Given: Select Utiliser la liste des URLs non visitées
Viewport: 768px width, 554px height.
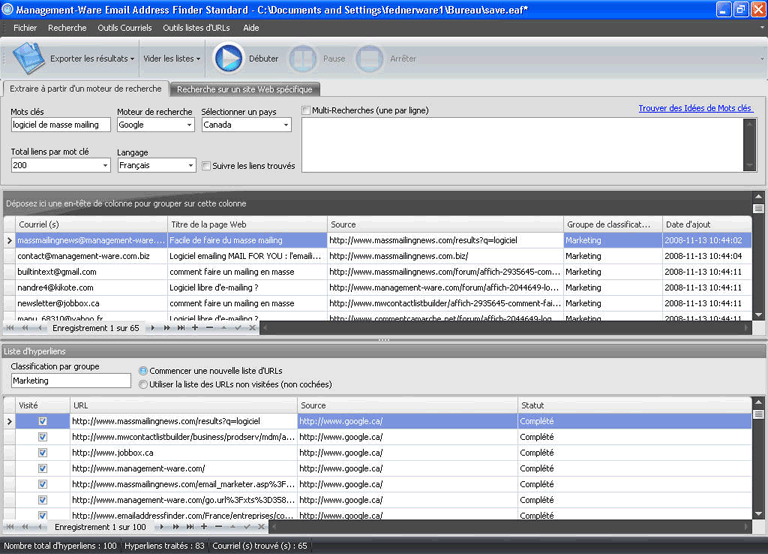Looking at the screenshot, I should [x=143, y=384].
